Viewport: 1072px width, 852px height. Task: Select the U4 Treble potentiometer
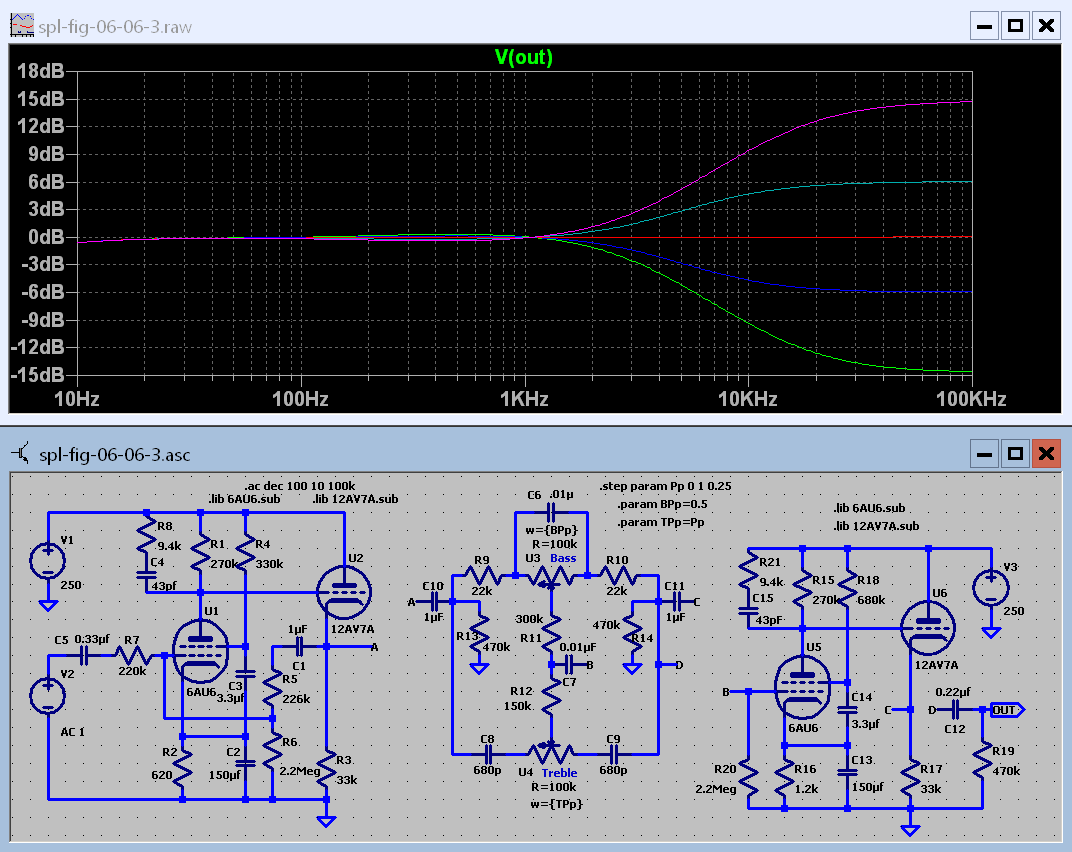[x=551, y=752]
